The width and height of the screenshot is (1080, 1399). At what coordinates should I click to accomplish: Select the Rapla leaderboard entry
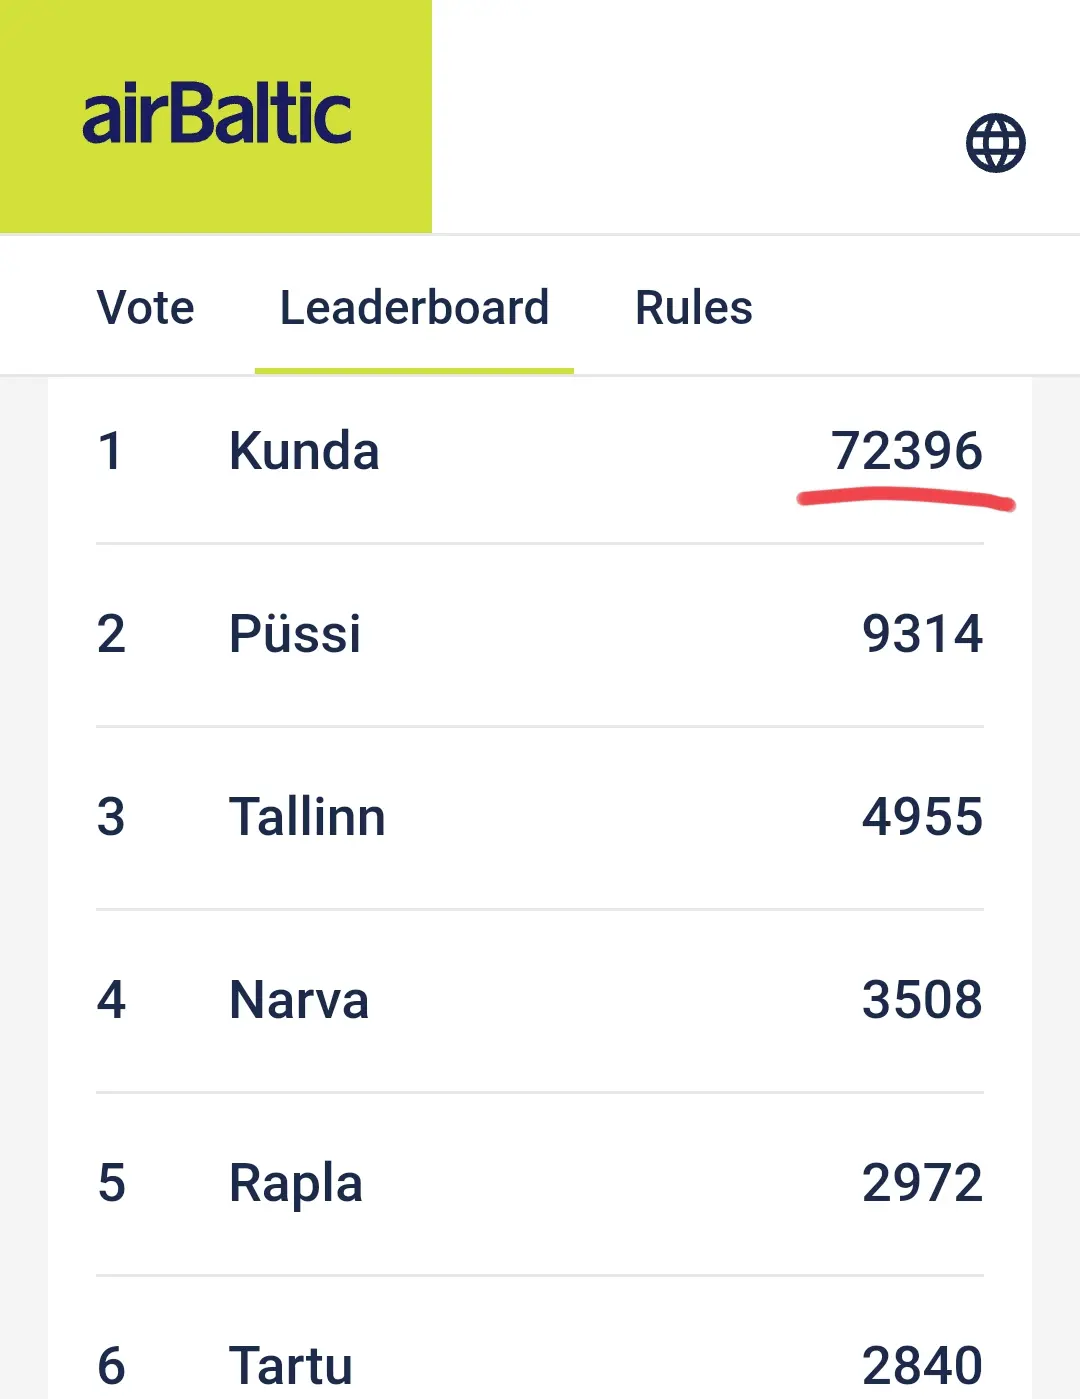click(540, 1184)
